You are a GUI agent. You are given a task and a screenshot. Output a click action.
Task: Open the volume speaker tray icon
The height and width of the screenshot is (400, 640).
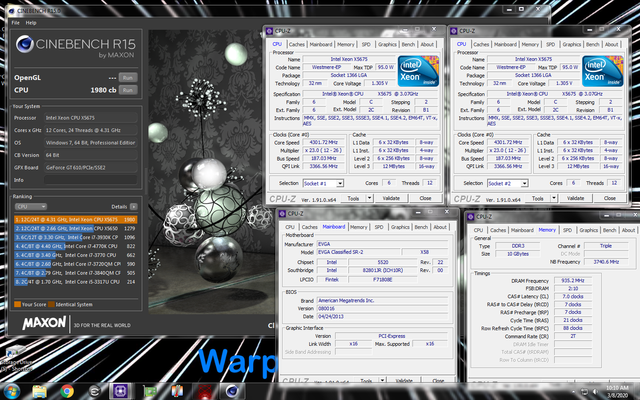click(596, 392)
